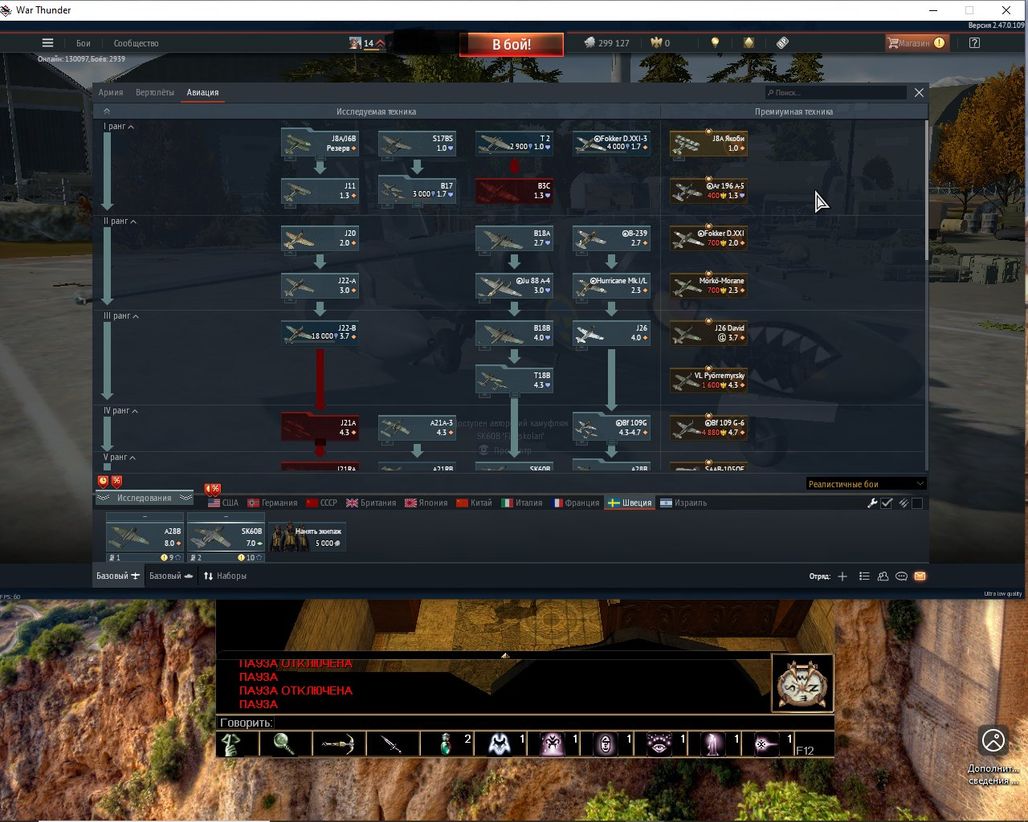
Task: Click the search field in research panel
Action: [x=836, y=92]
